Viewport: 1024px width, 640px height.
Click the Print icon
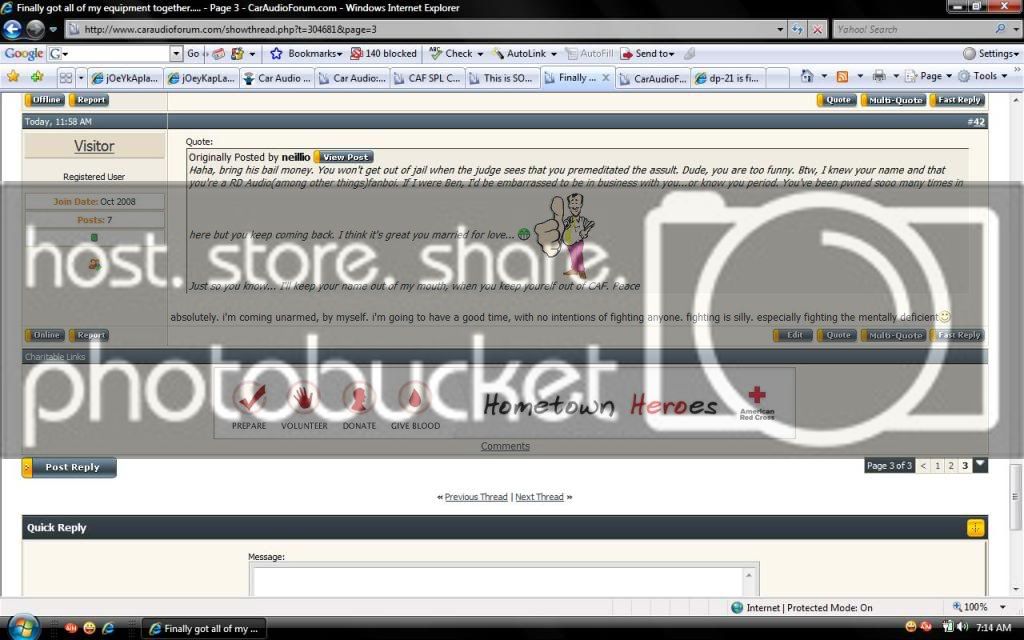coord(879,76)
